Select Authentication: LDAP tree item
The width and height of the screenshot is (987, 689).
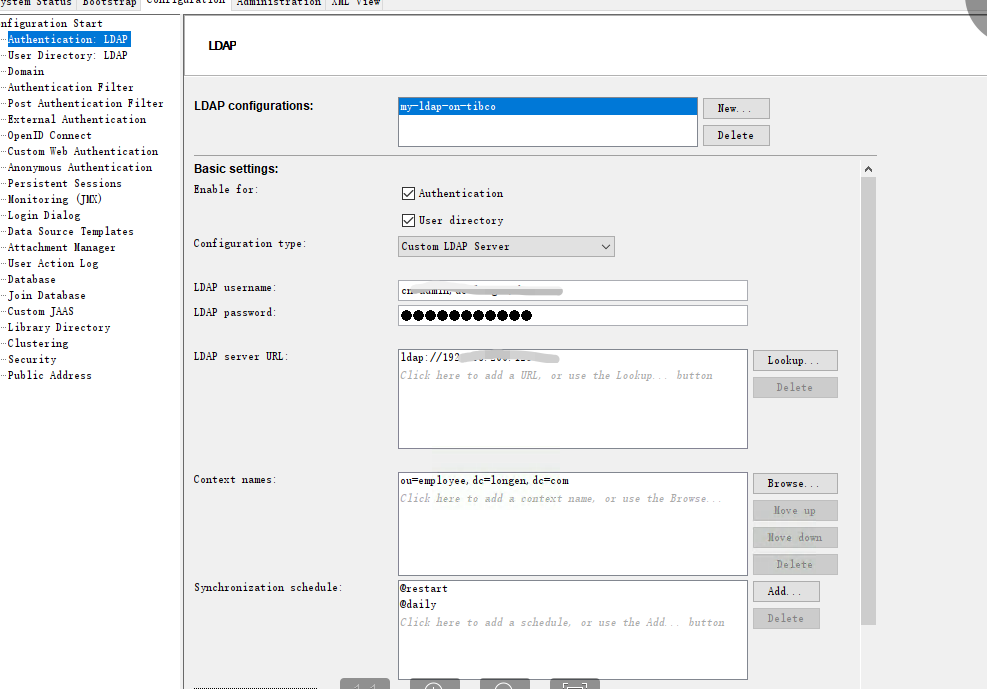point(68,39)
